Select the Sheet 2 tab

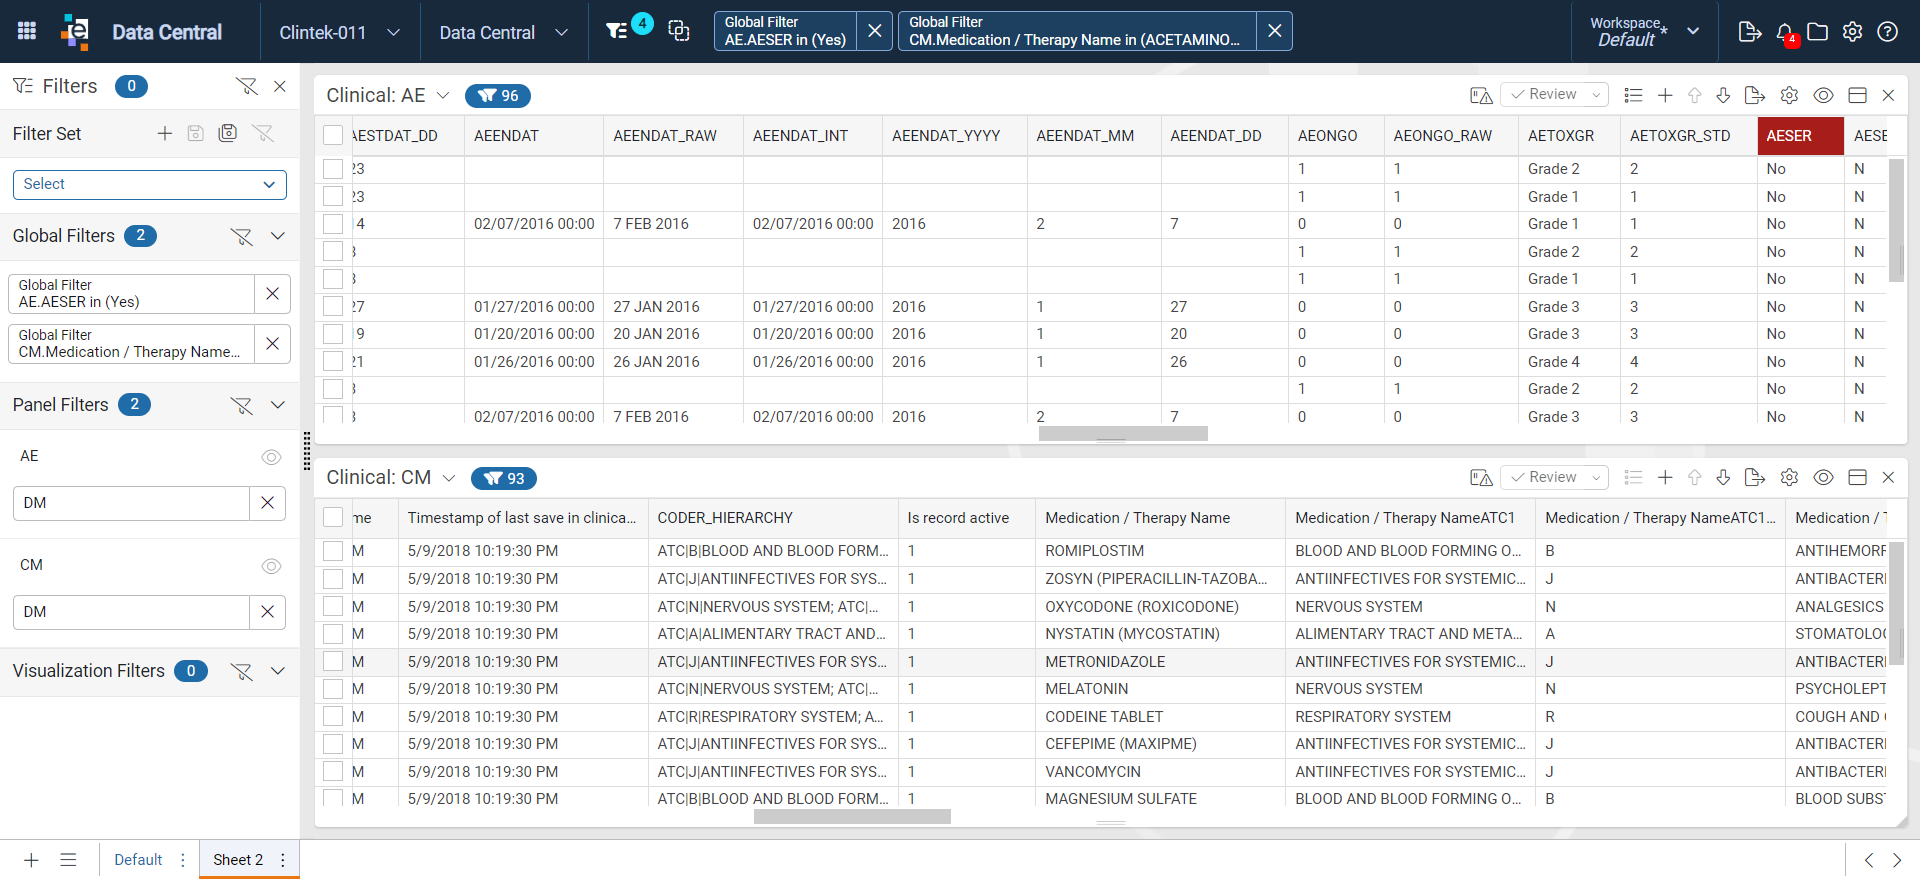point(238,860)
